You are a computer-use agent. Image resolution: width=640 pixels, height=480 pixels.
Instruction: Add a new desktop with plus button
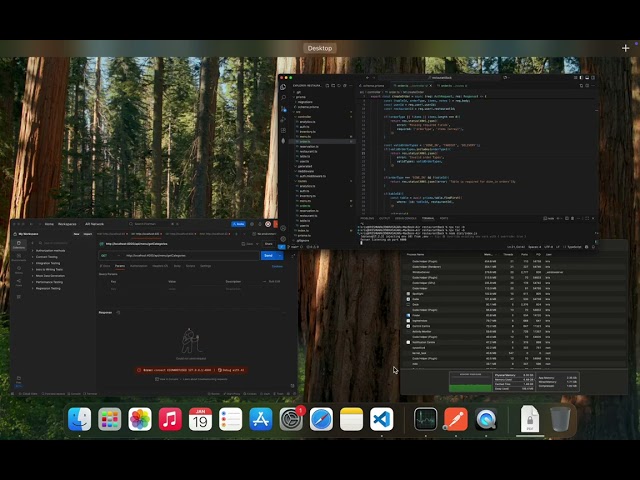[626, 47]
